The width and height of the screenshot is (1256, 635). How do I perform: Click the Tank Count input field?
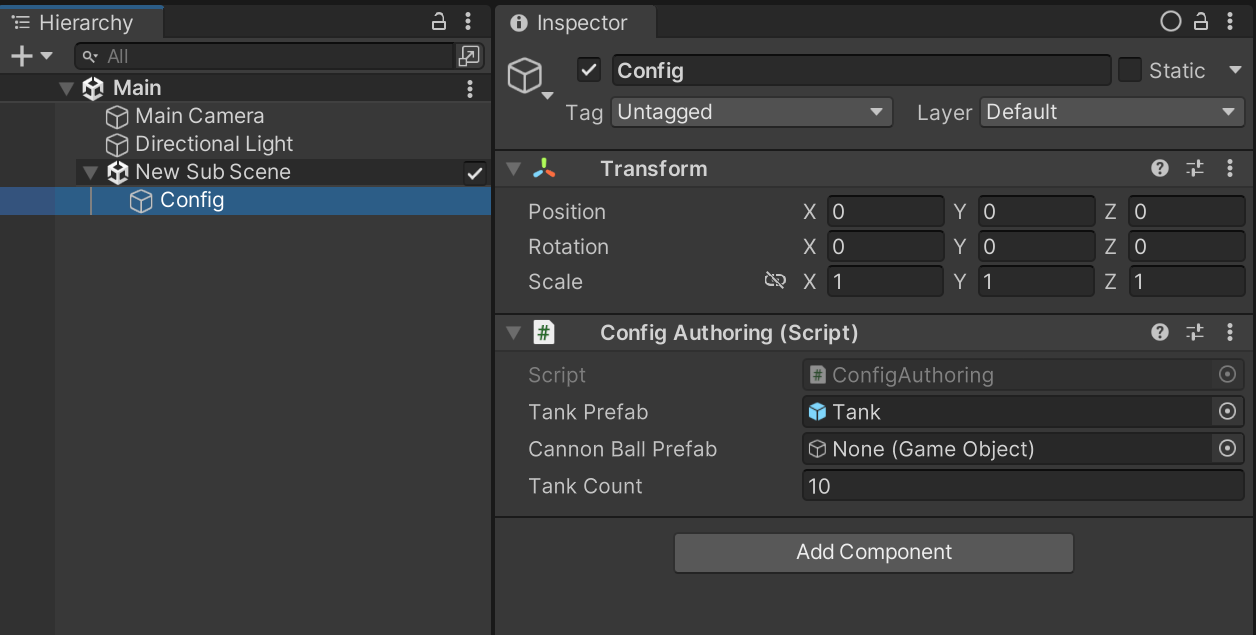click(1022, 487)
